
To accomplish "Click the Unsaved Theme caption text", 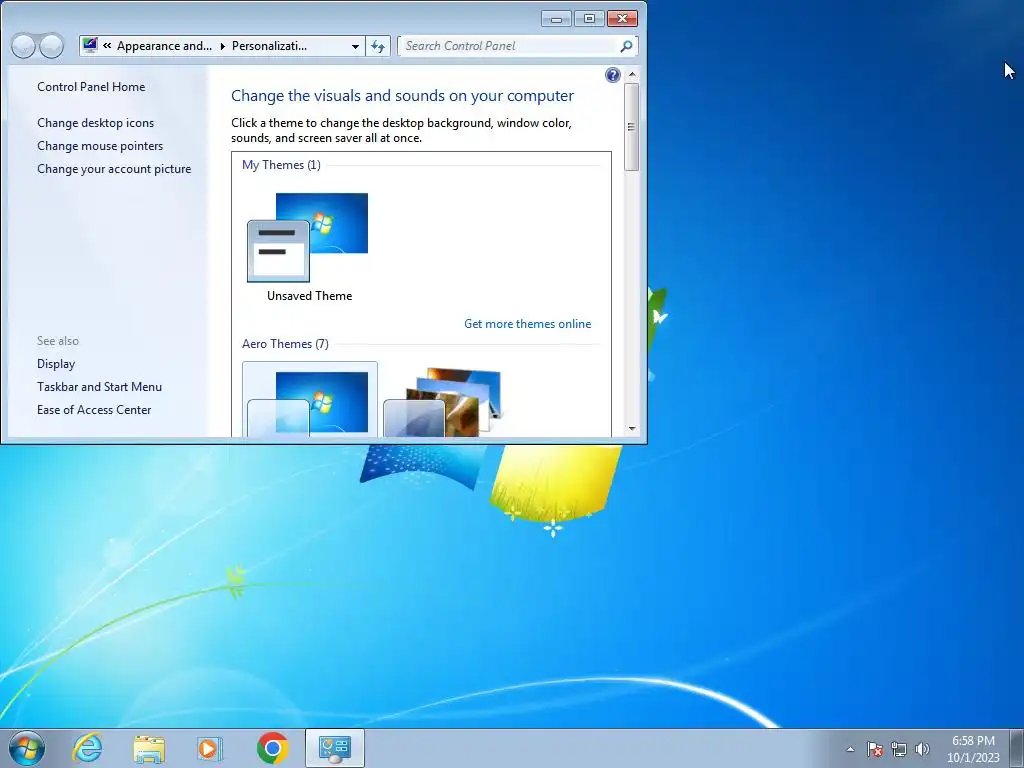I will click(x=310, y=296).
